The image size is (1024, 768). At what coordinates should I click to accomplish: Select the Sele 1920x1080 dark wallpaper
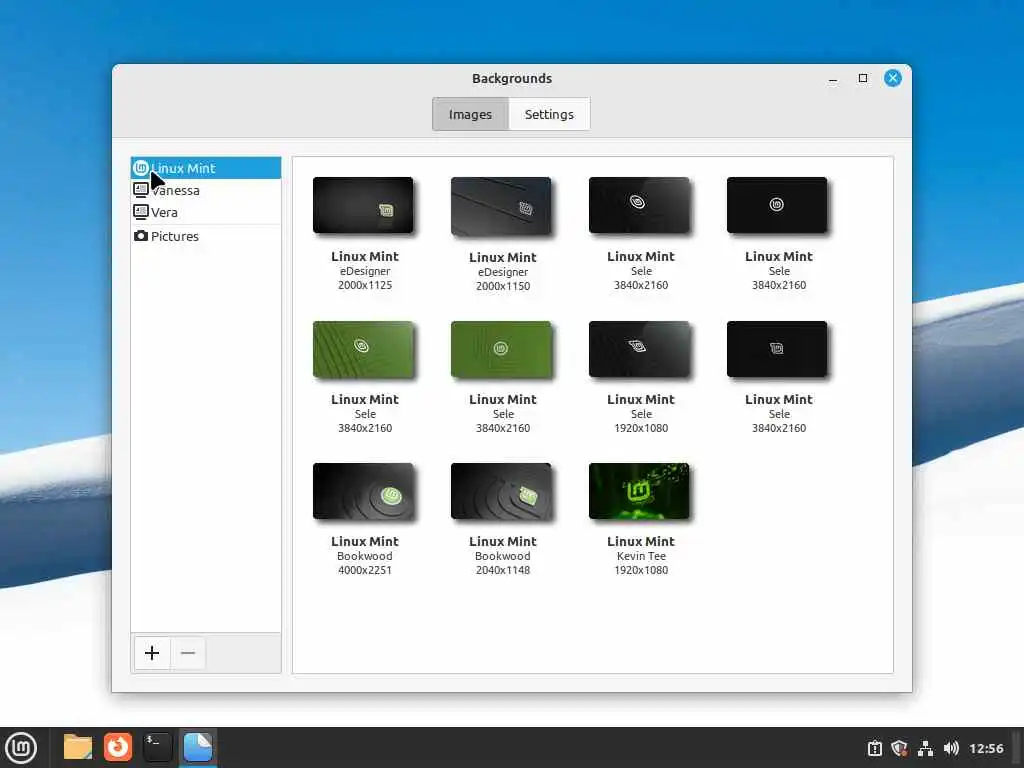click(x=639, y=349)
